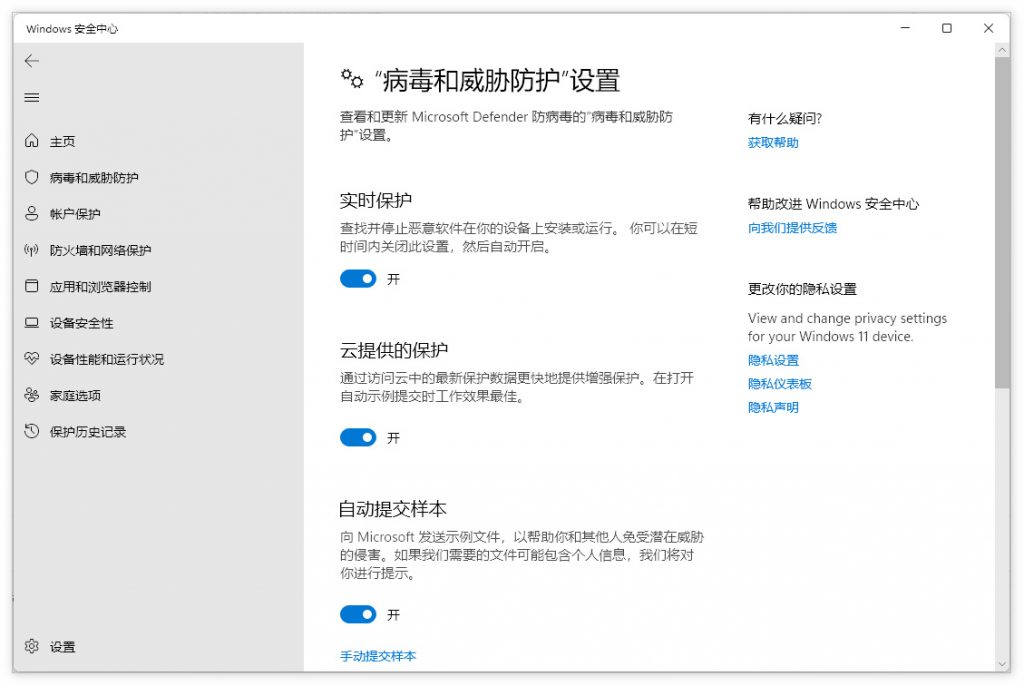Click the 病毒和威胁防护 shield icon
The image size is (1024, 686).
coord(32,177)
